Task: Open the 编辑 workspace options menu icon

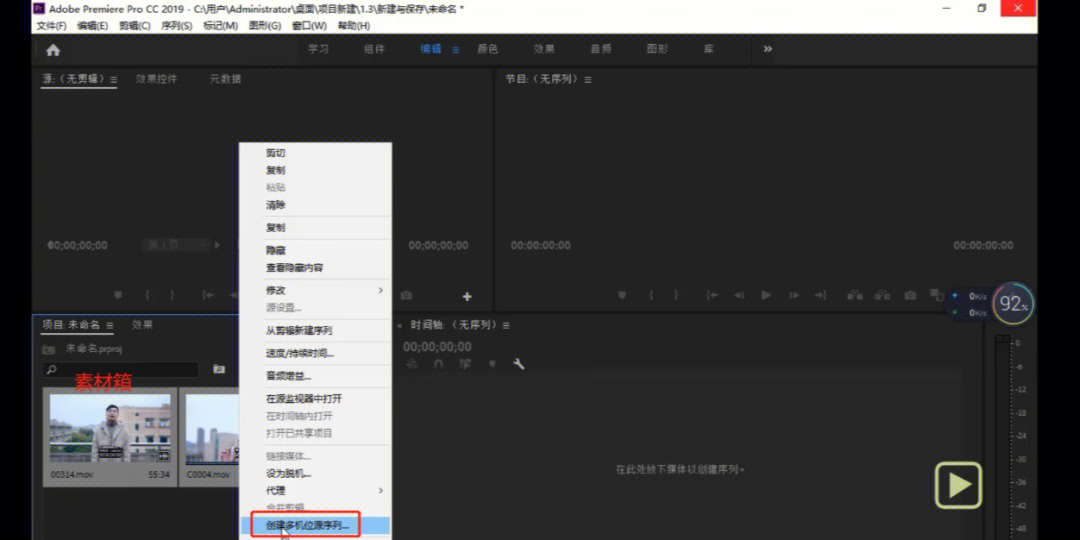Action: point(455,50)
